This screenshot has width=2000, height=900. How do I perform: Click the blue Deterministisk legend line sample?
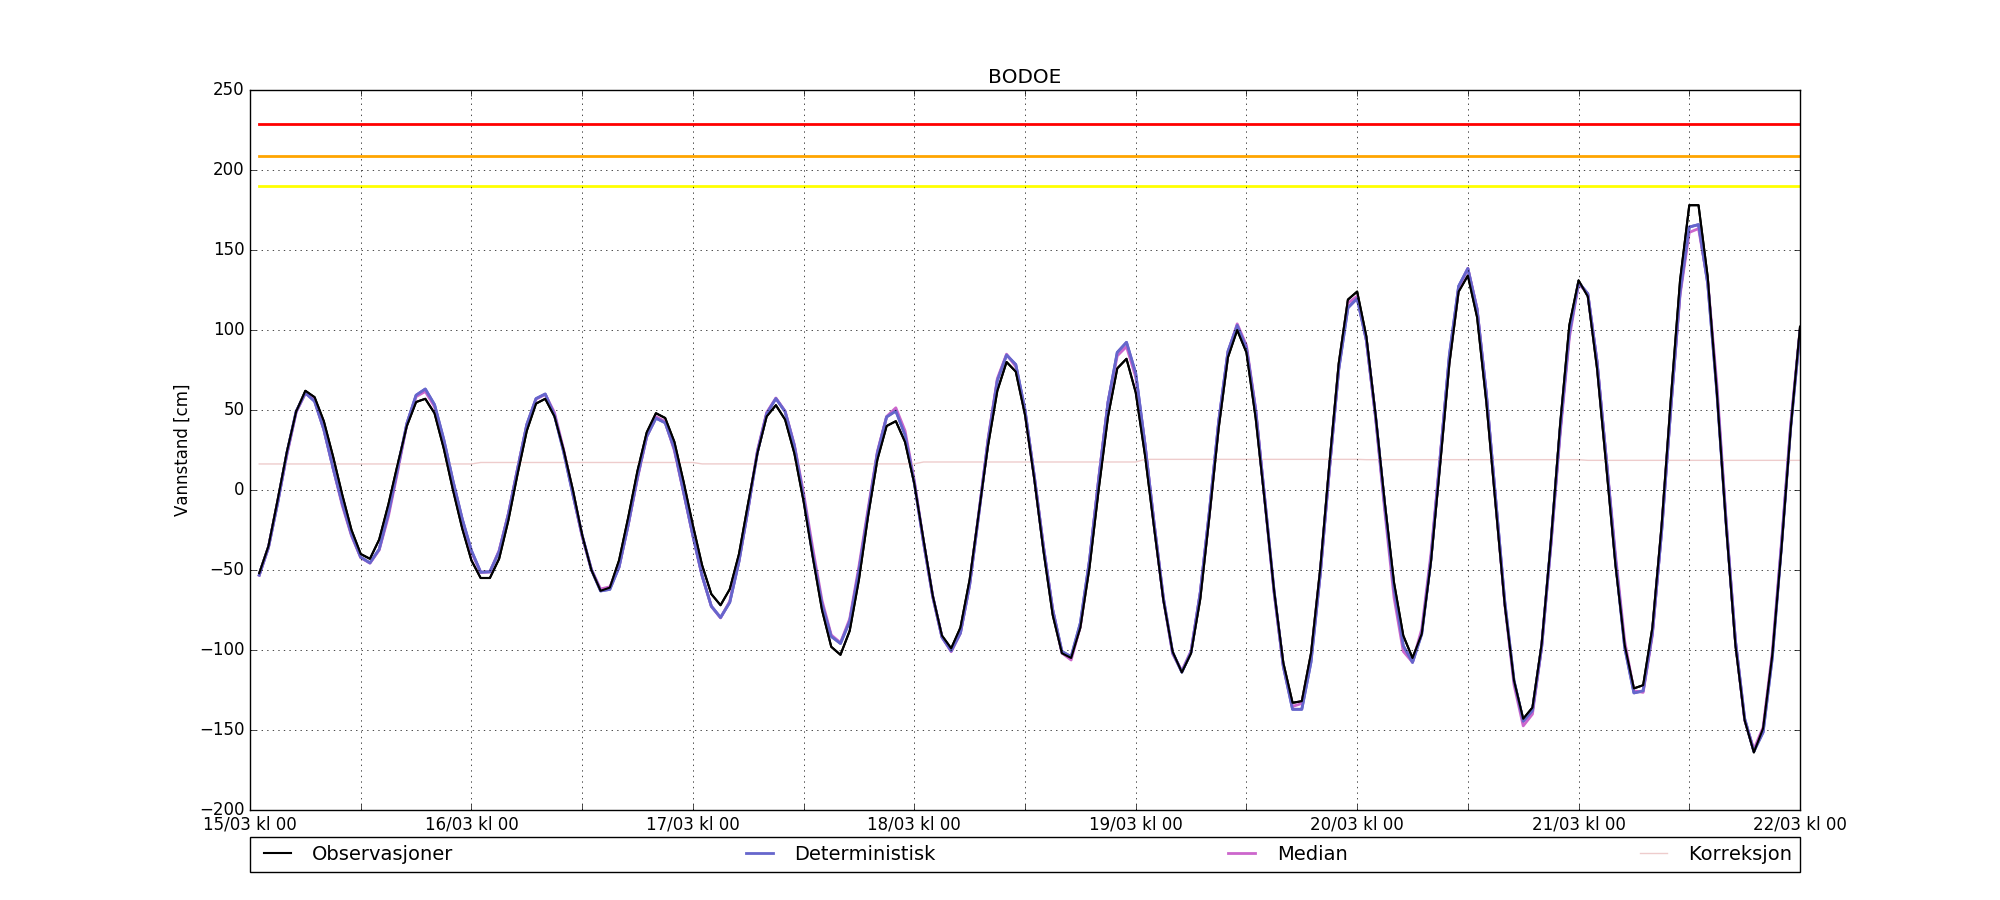coord(760,854)
